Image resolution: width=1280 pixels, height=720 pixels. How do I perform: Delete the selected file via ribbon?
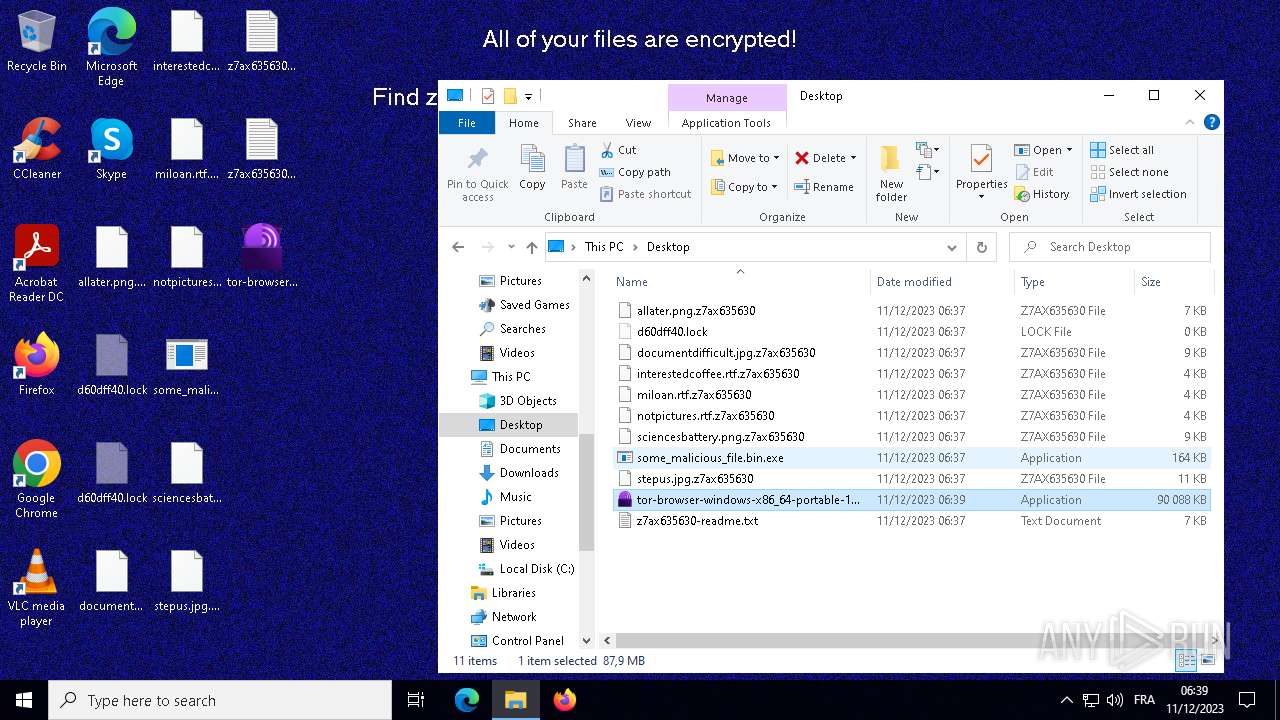pos(826,158)
